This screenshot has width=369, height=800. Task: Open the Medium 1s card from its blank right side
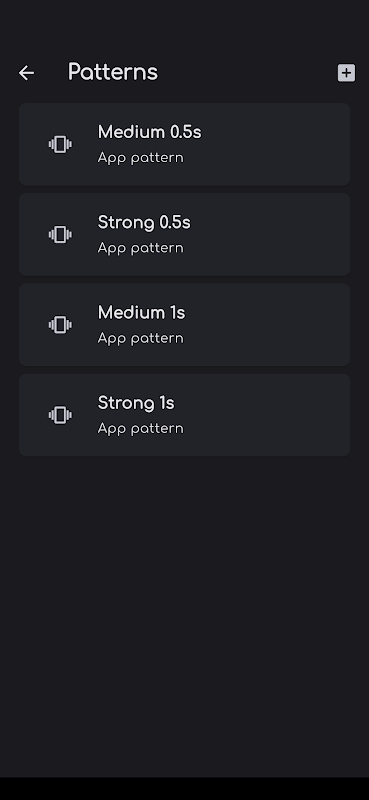276,325
